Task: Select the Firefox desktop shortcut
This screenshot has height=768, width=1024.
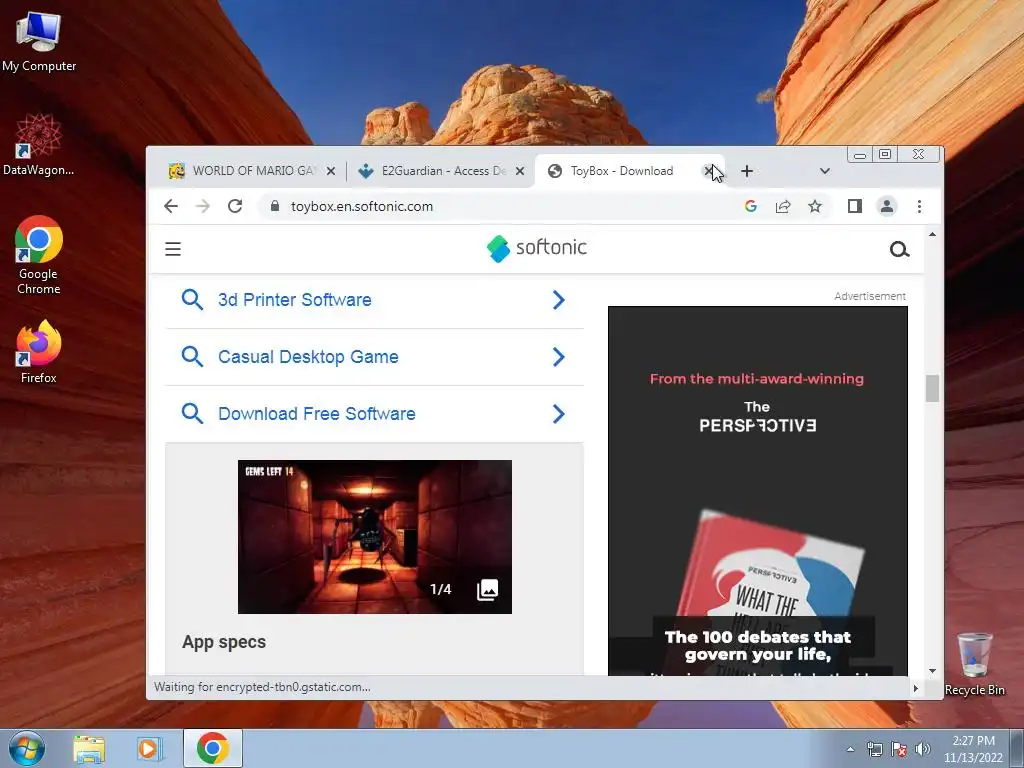Action: 39,351
